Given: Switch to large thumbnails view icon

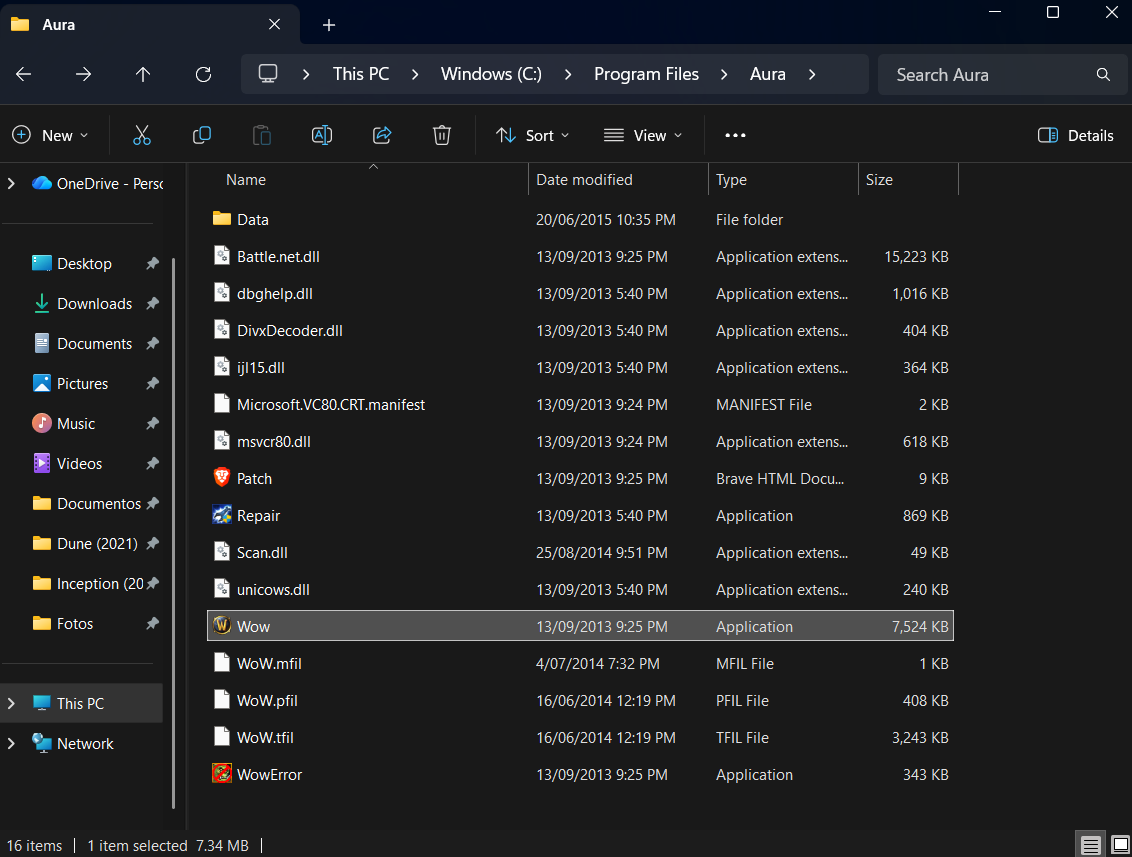Looking at the screenshot, I should point(1120,844).
